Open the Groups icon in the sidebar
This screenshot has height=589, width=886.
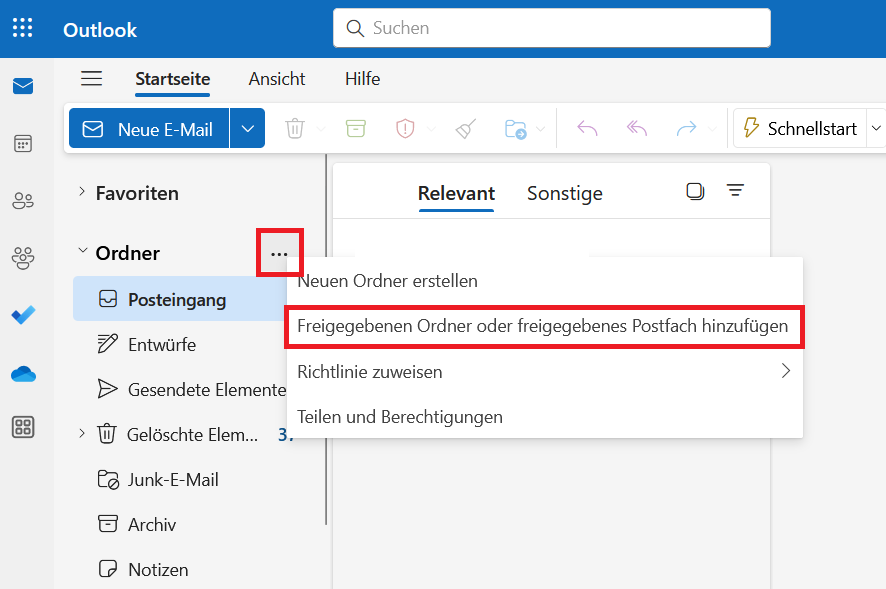click(x=23, y=258)
